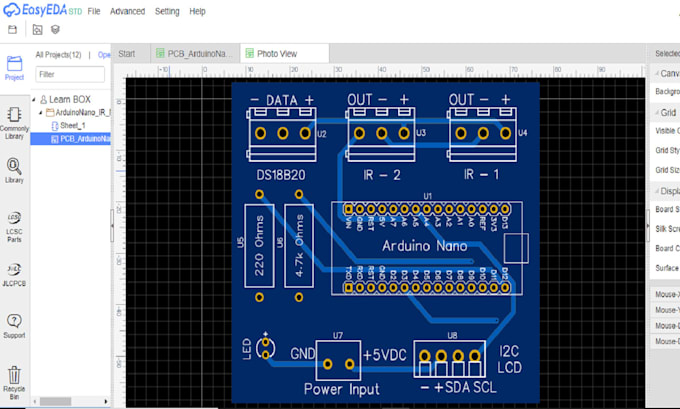Click the EasyEDA cloud logo

[12, 10]
